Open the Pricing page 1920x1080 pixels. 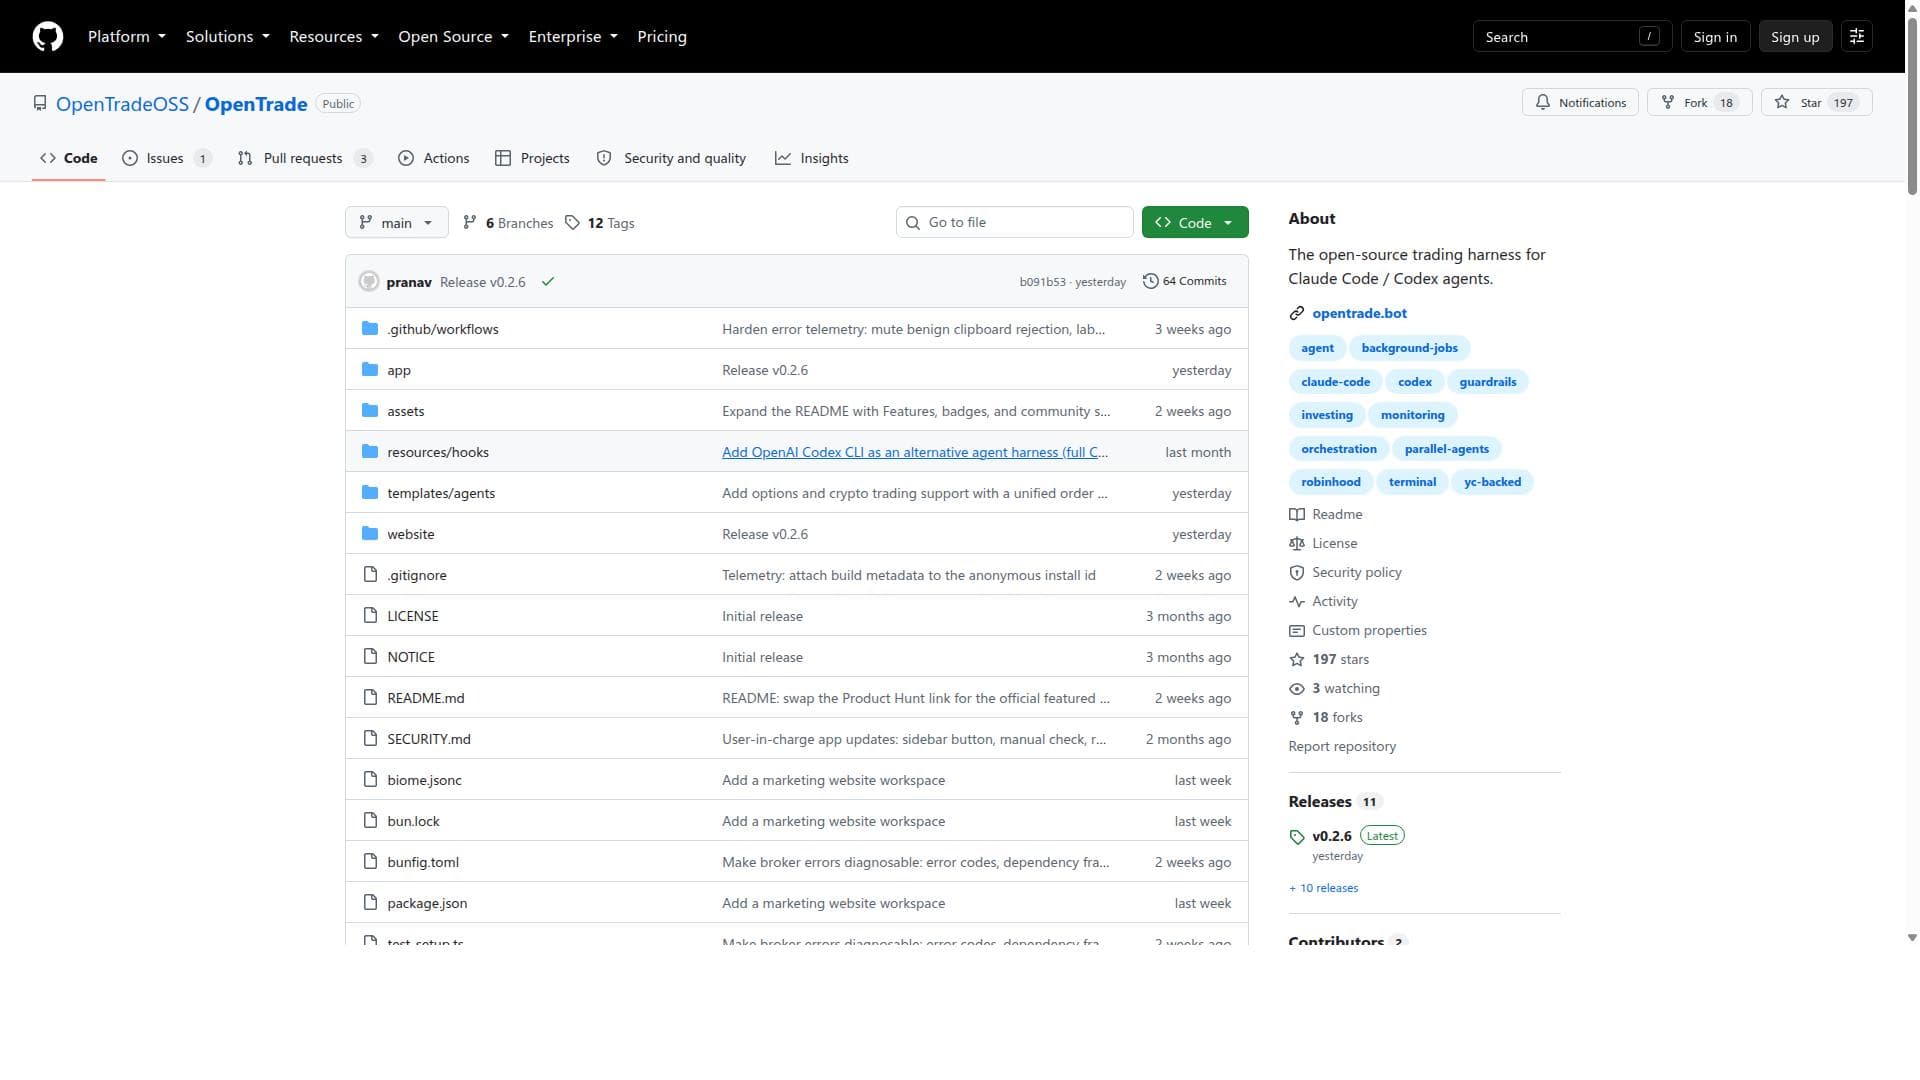(x=662, y=37)
